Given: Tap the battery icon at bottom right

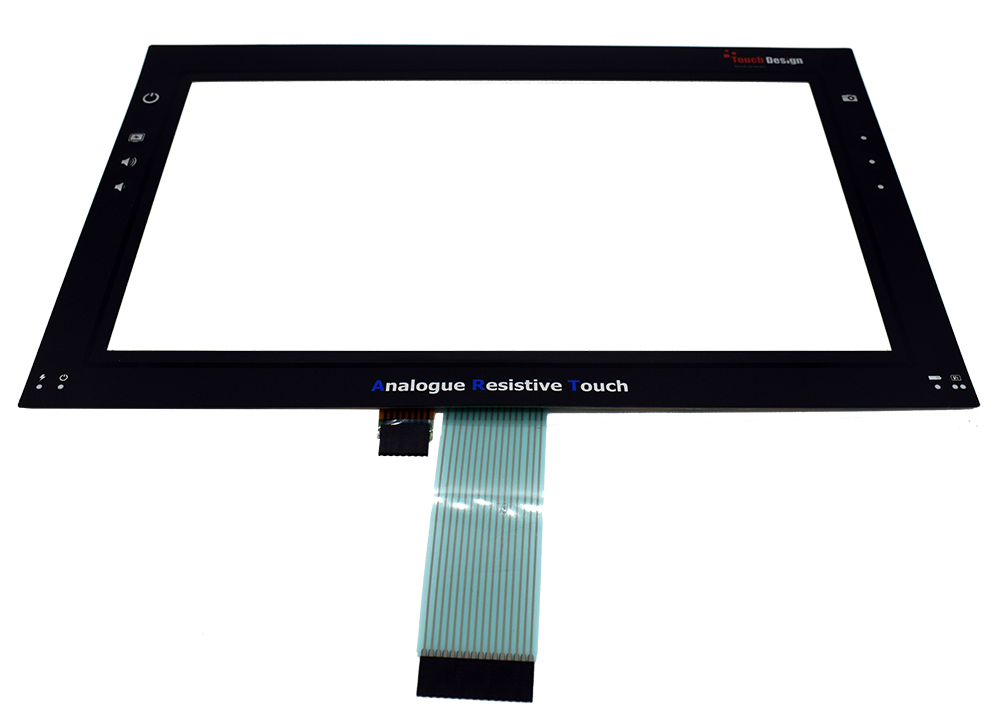Looking at the screenshot, I should click(935, 377).
